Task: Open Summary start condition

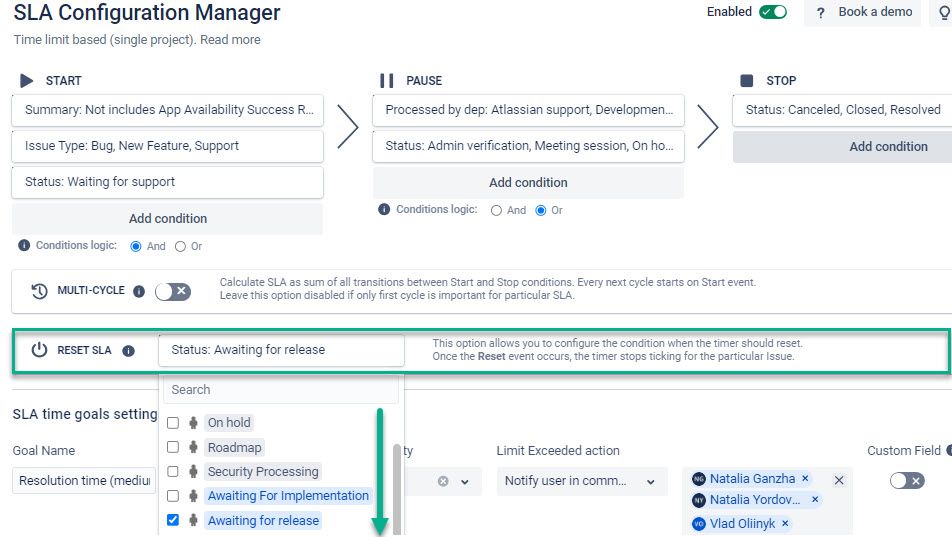Action: [x=168, y=110]
